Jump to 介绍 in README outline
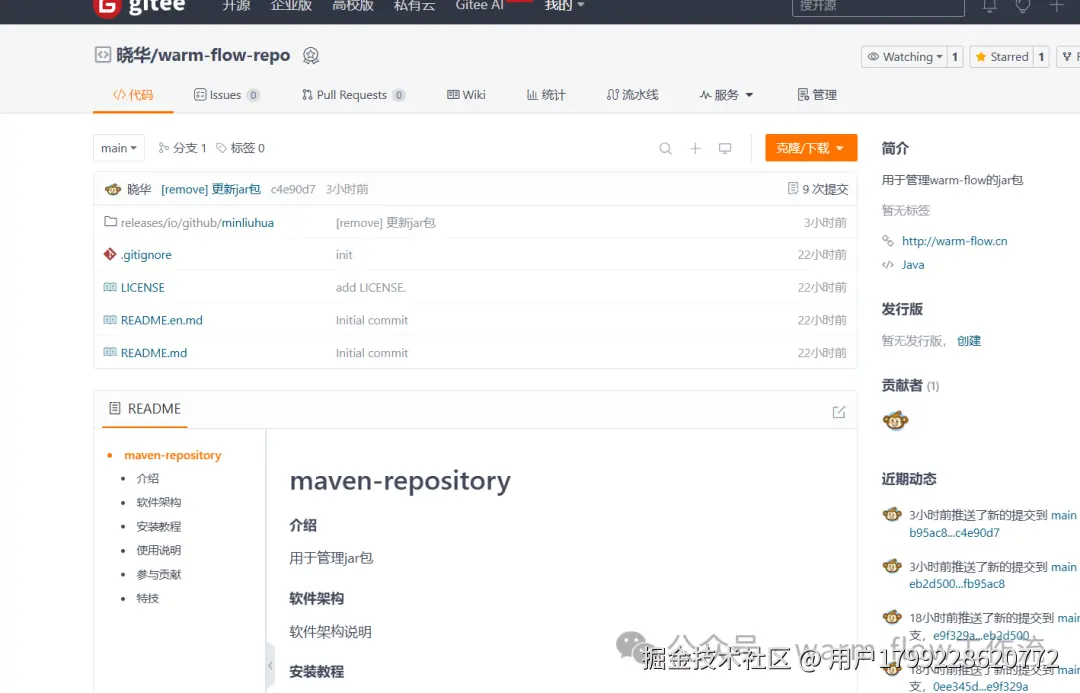 147,478
